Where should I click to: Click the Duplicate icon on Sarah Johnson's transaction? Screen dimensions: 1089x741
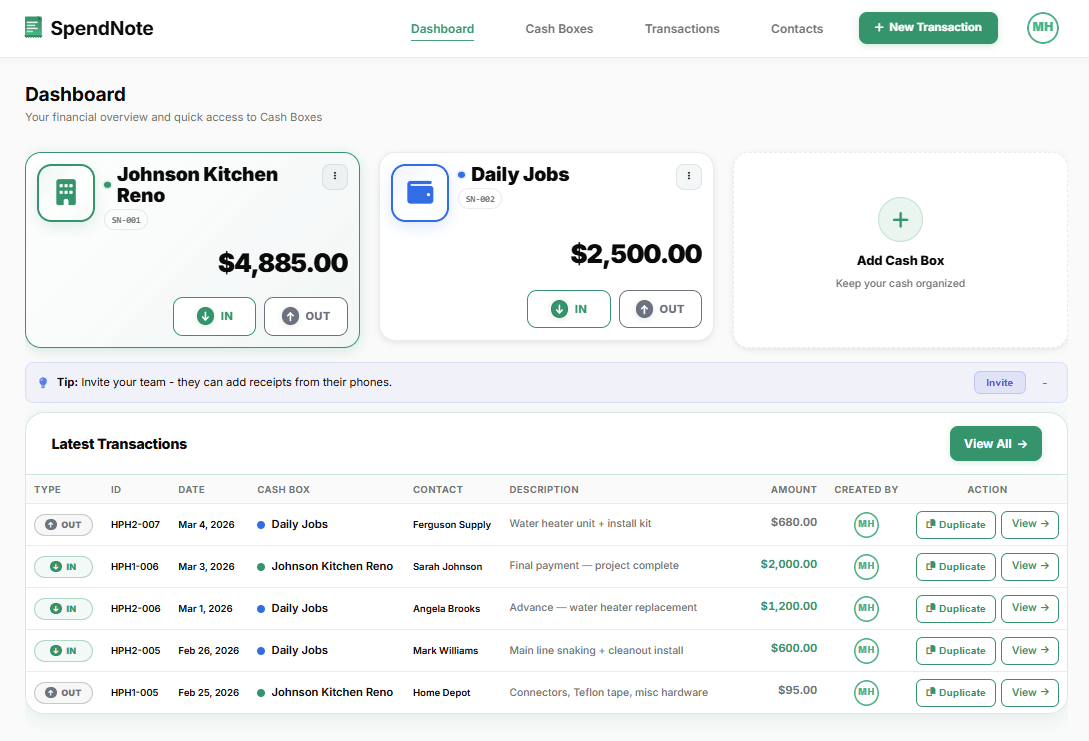pyautogui.click(x=930, y=566)
